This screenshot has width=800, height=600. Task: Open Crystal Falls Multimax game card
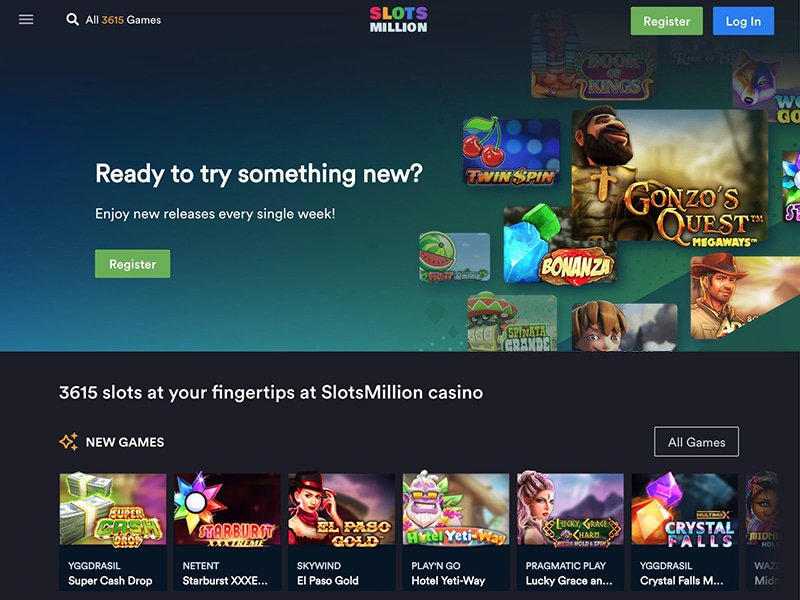point(684,531)
